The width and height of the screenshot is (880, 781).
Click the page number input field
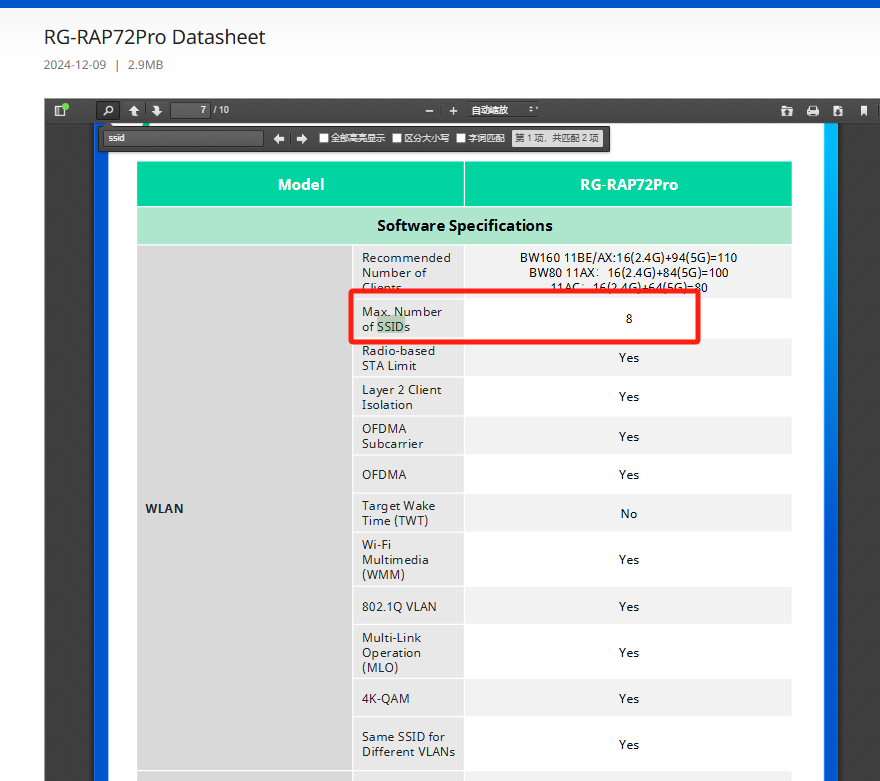point(189,110)
